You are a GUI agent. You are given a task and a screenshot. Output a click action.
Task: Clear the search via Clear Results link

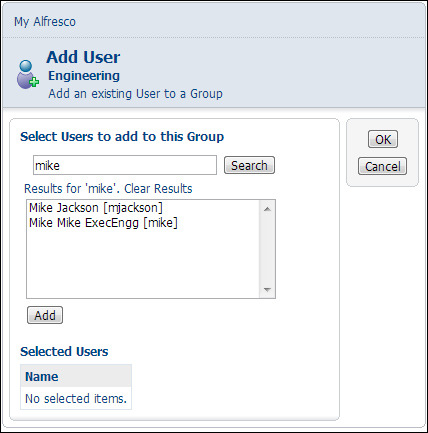tap(158, 189)
